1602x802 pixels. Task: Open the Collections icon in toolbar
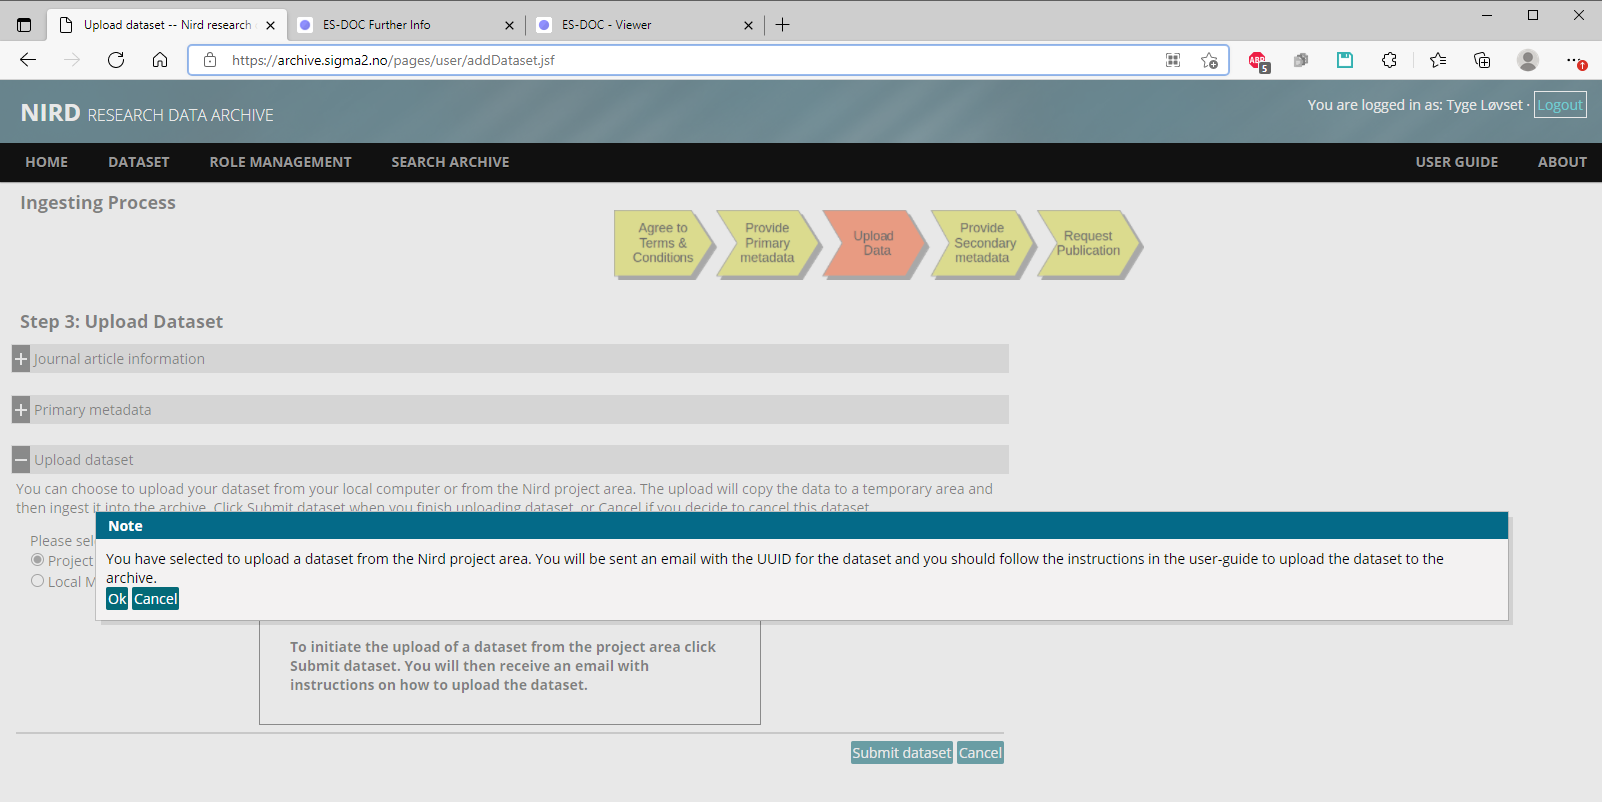click(x=1482, y=60)
